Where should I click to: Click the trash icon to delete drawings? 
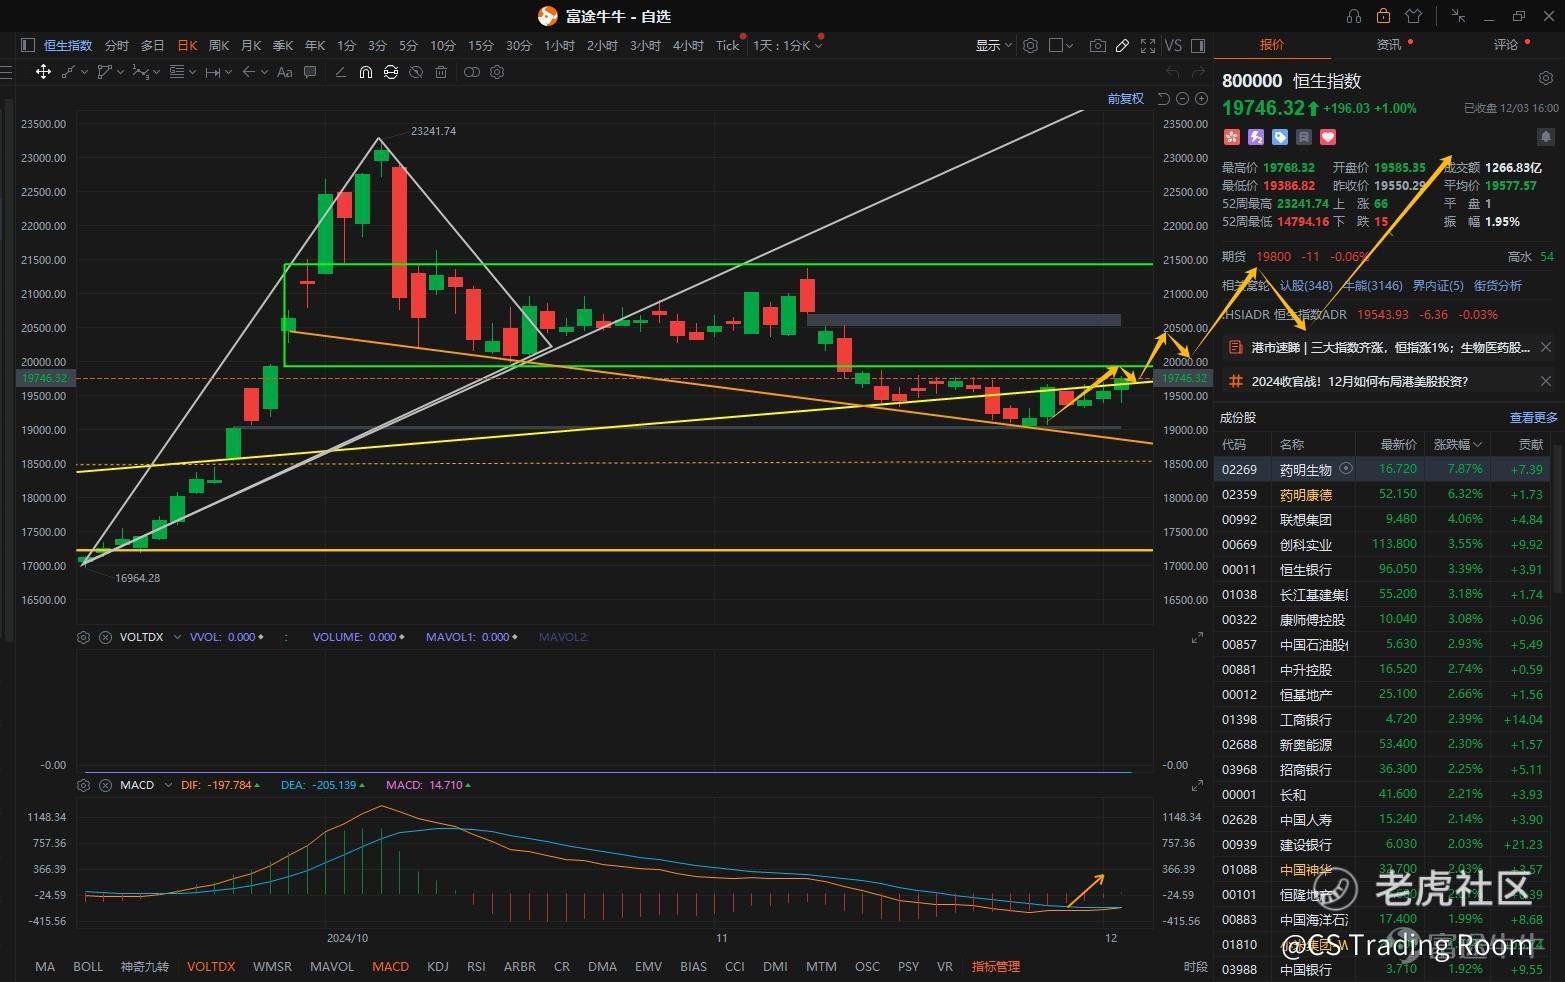(x=440, y=72)
